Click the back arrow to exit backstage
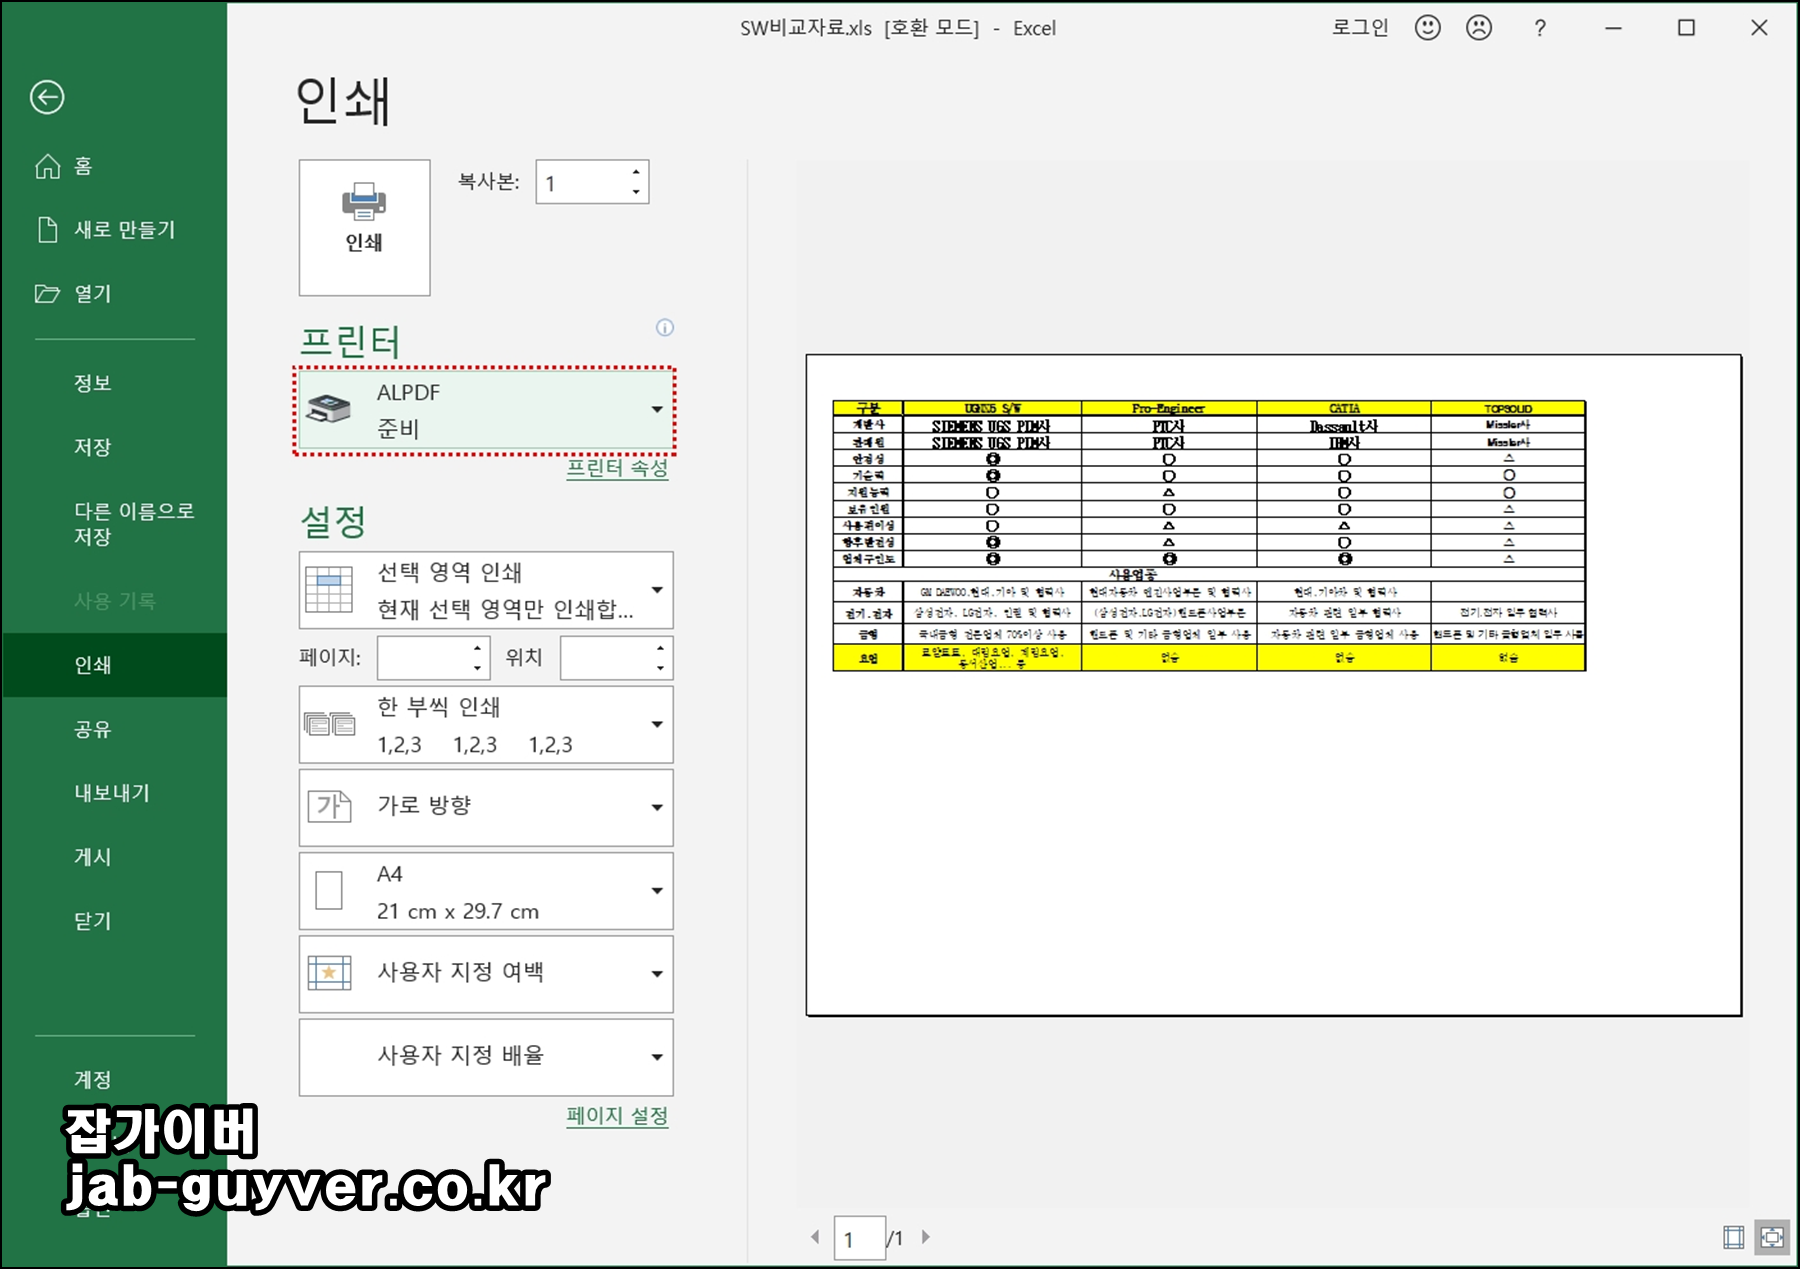This screenshot has height=1269, width=1800. click(47, 97)
